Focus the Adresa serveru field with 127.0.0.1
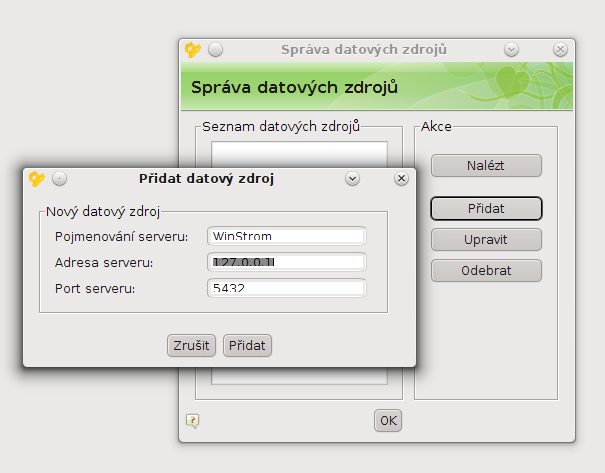Screen dimensions: 605x473 click(287, 262)
